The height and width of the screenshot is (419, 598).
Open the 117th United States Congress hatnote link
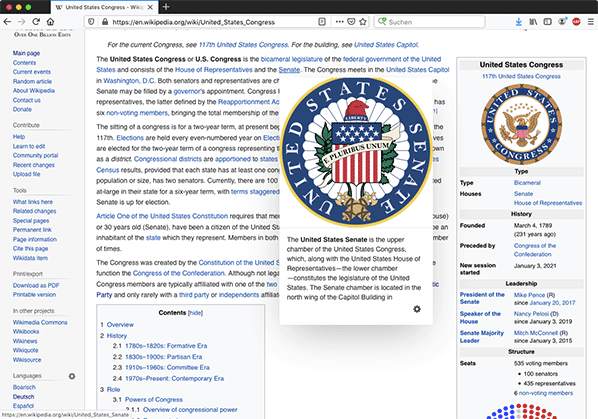coord(243,45)
